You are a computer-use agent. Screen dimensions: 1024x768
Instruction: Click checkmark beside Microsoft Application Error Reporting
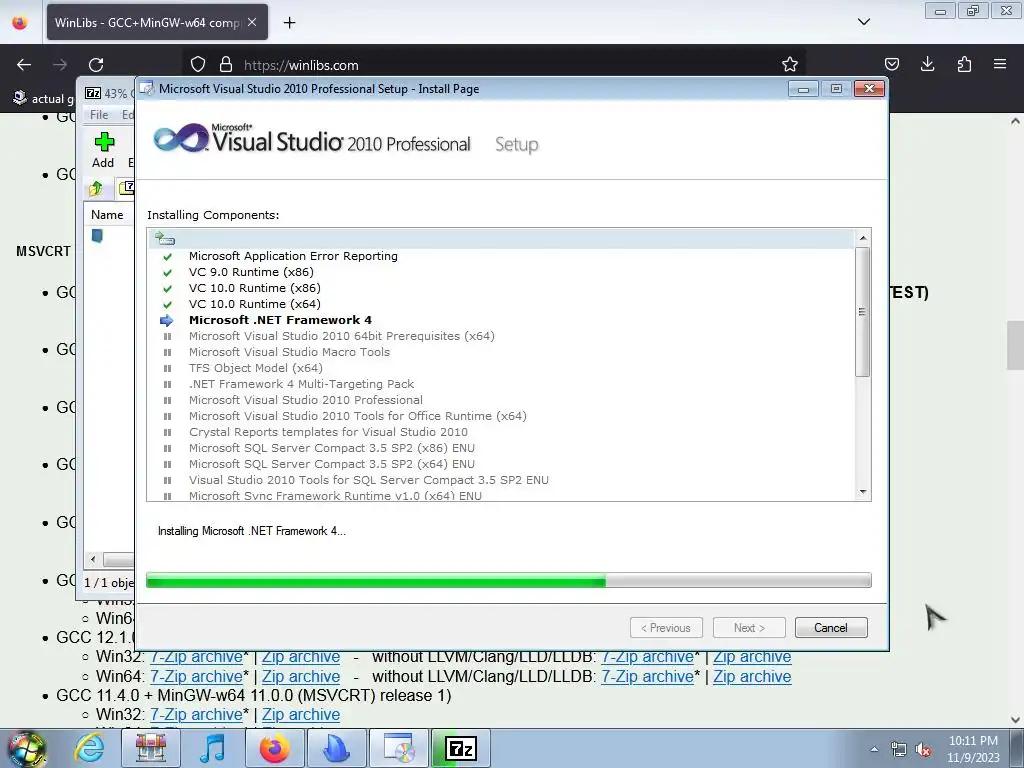click(x=167, y=257)
